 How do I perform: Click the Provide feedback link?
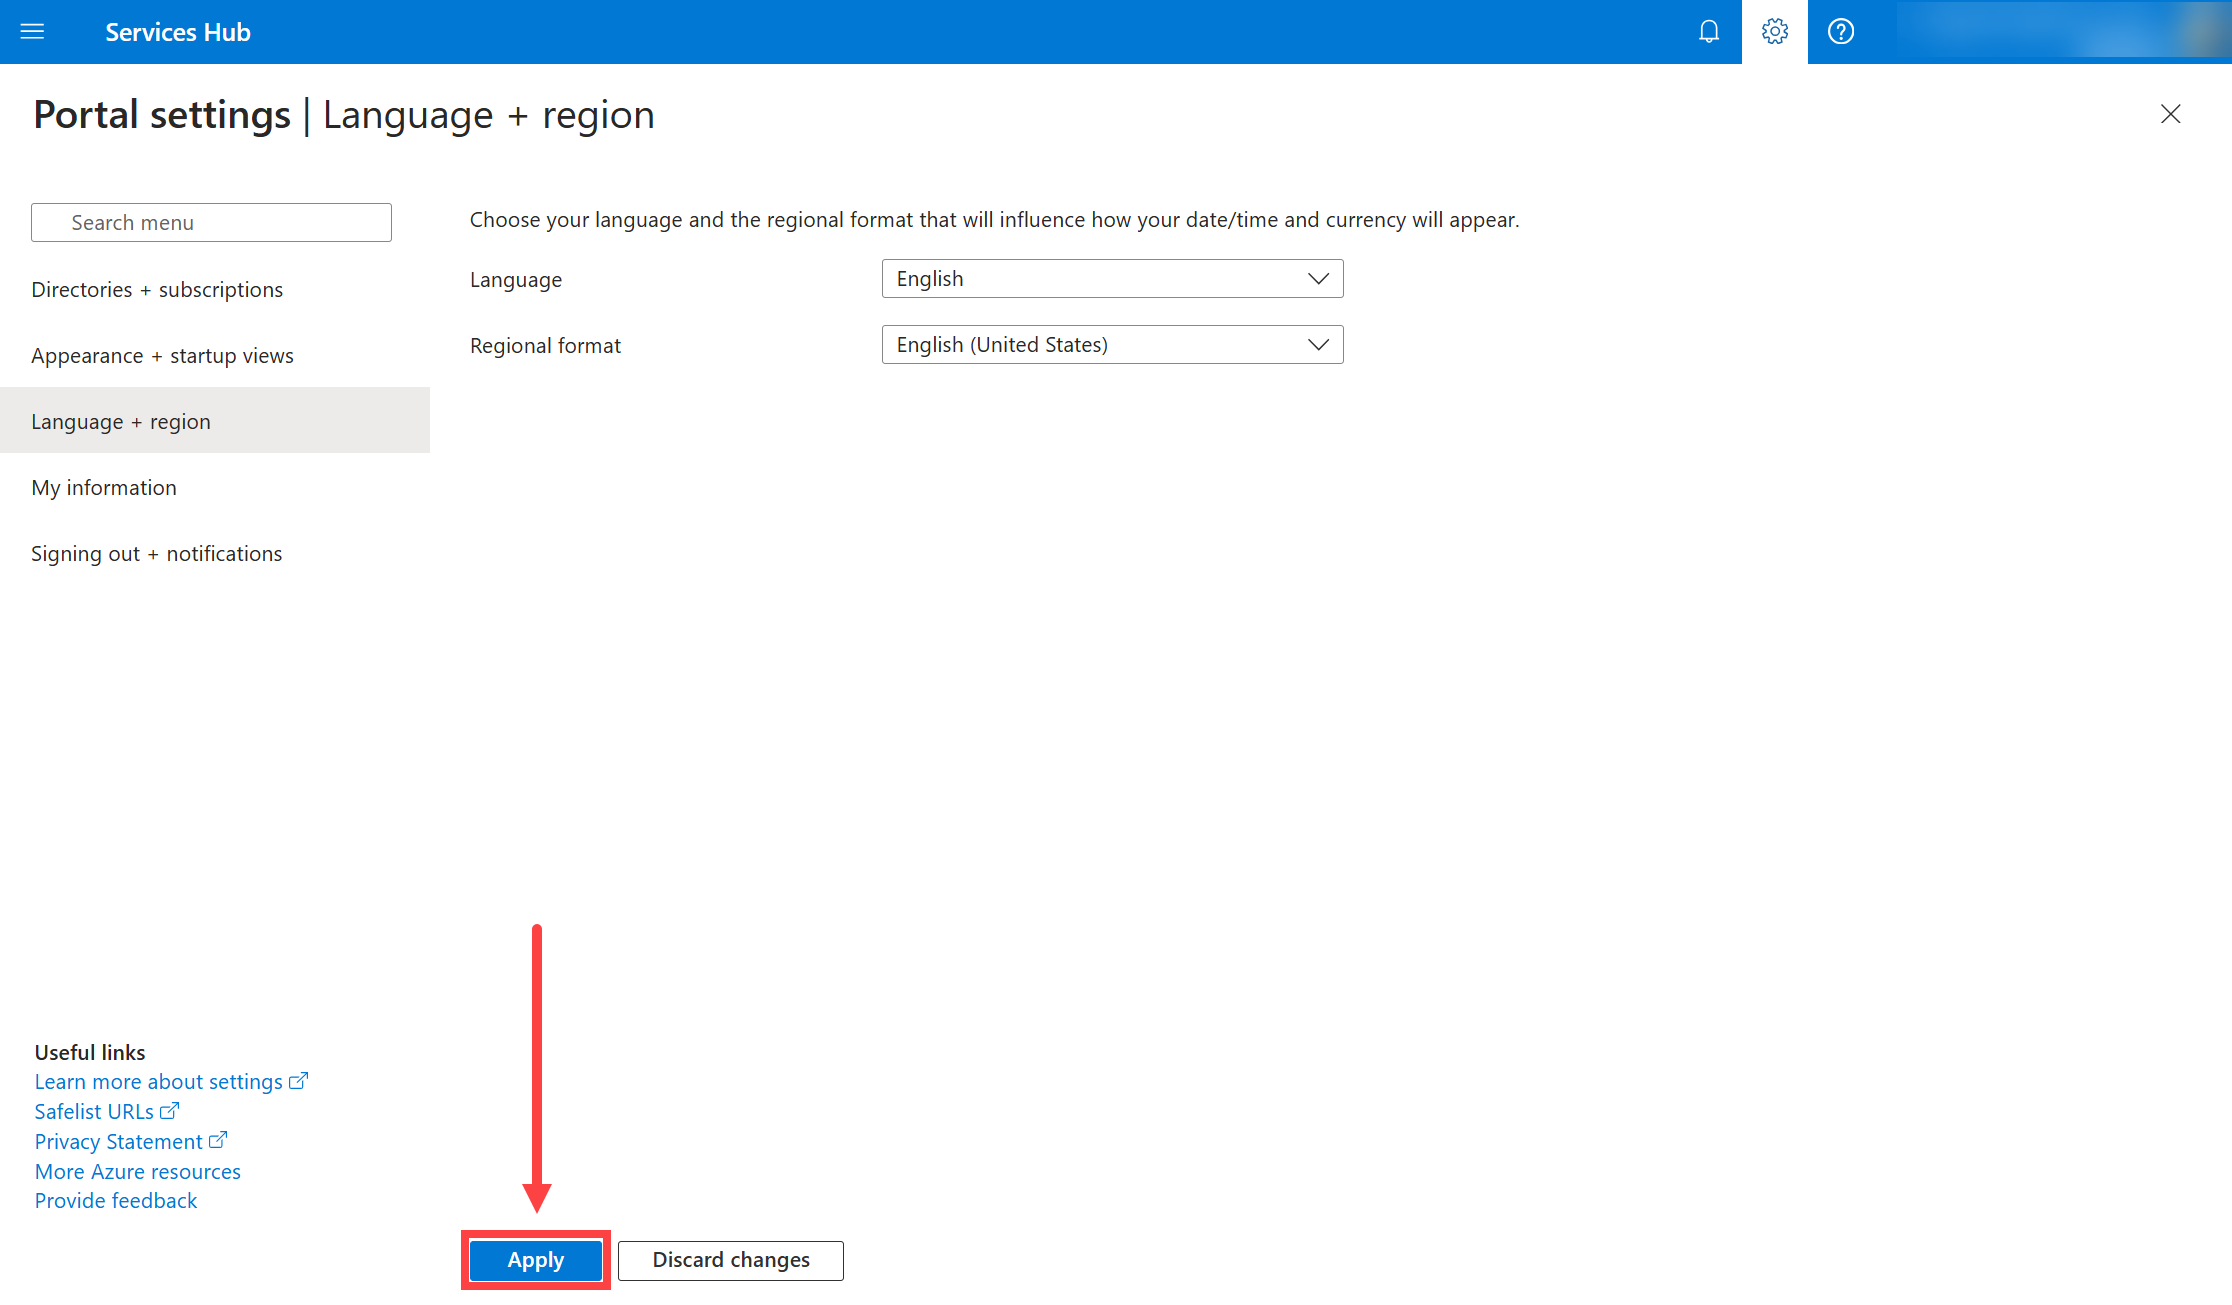116,1201
